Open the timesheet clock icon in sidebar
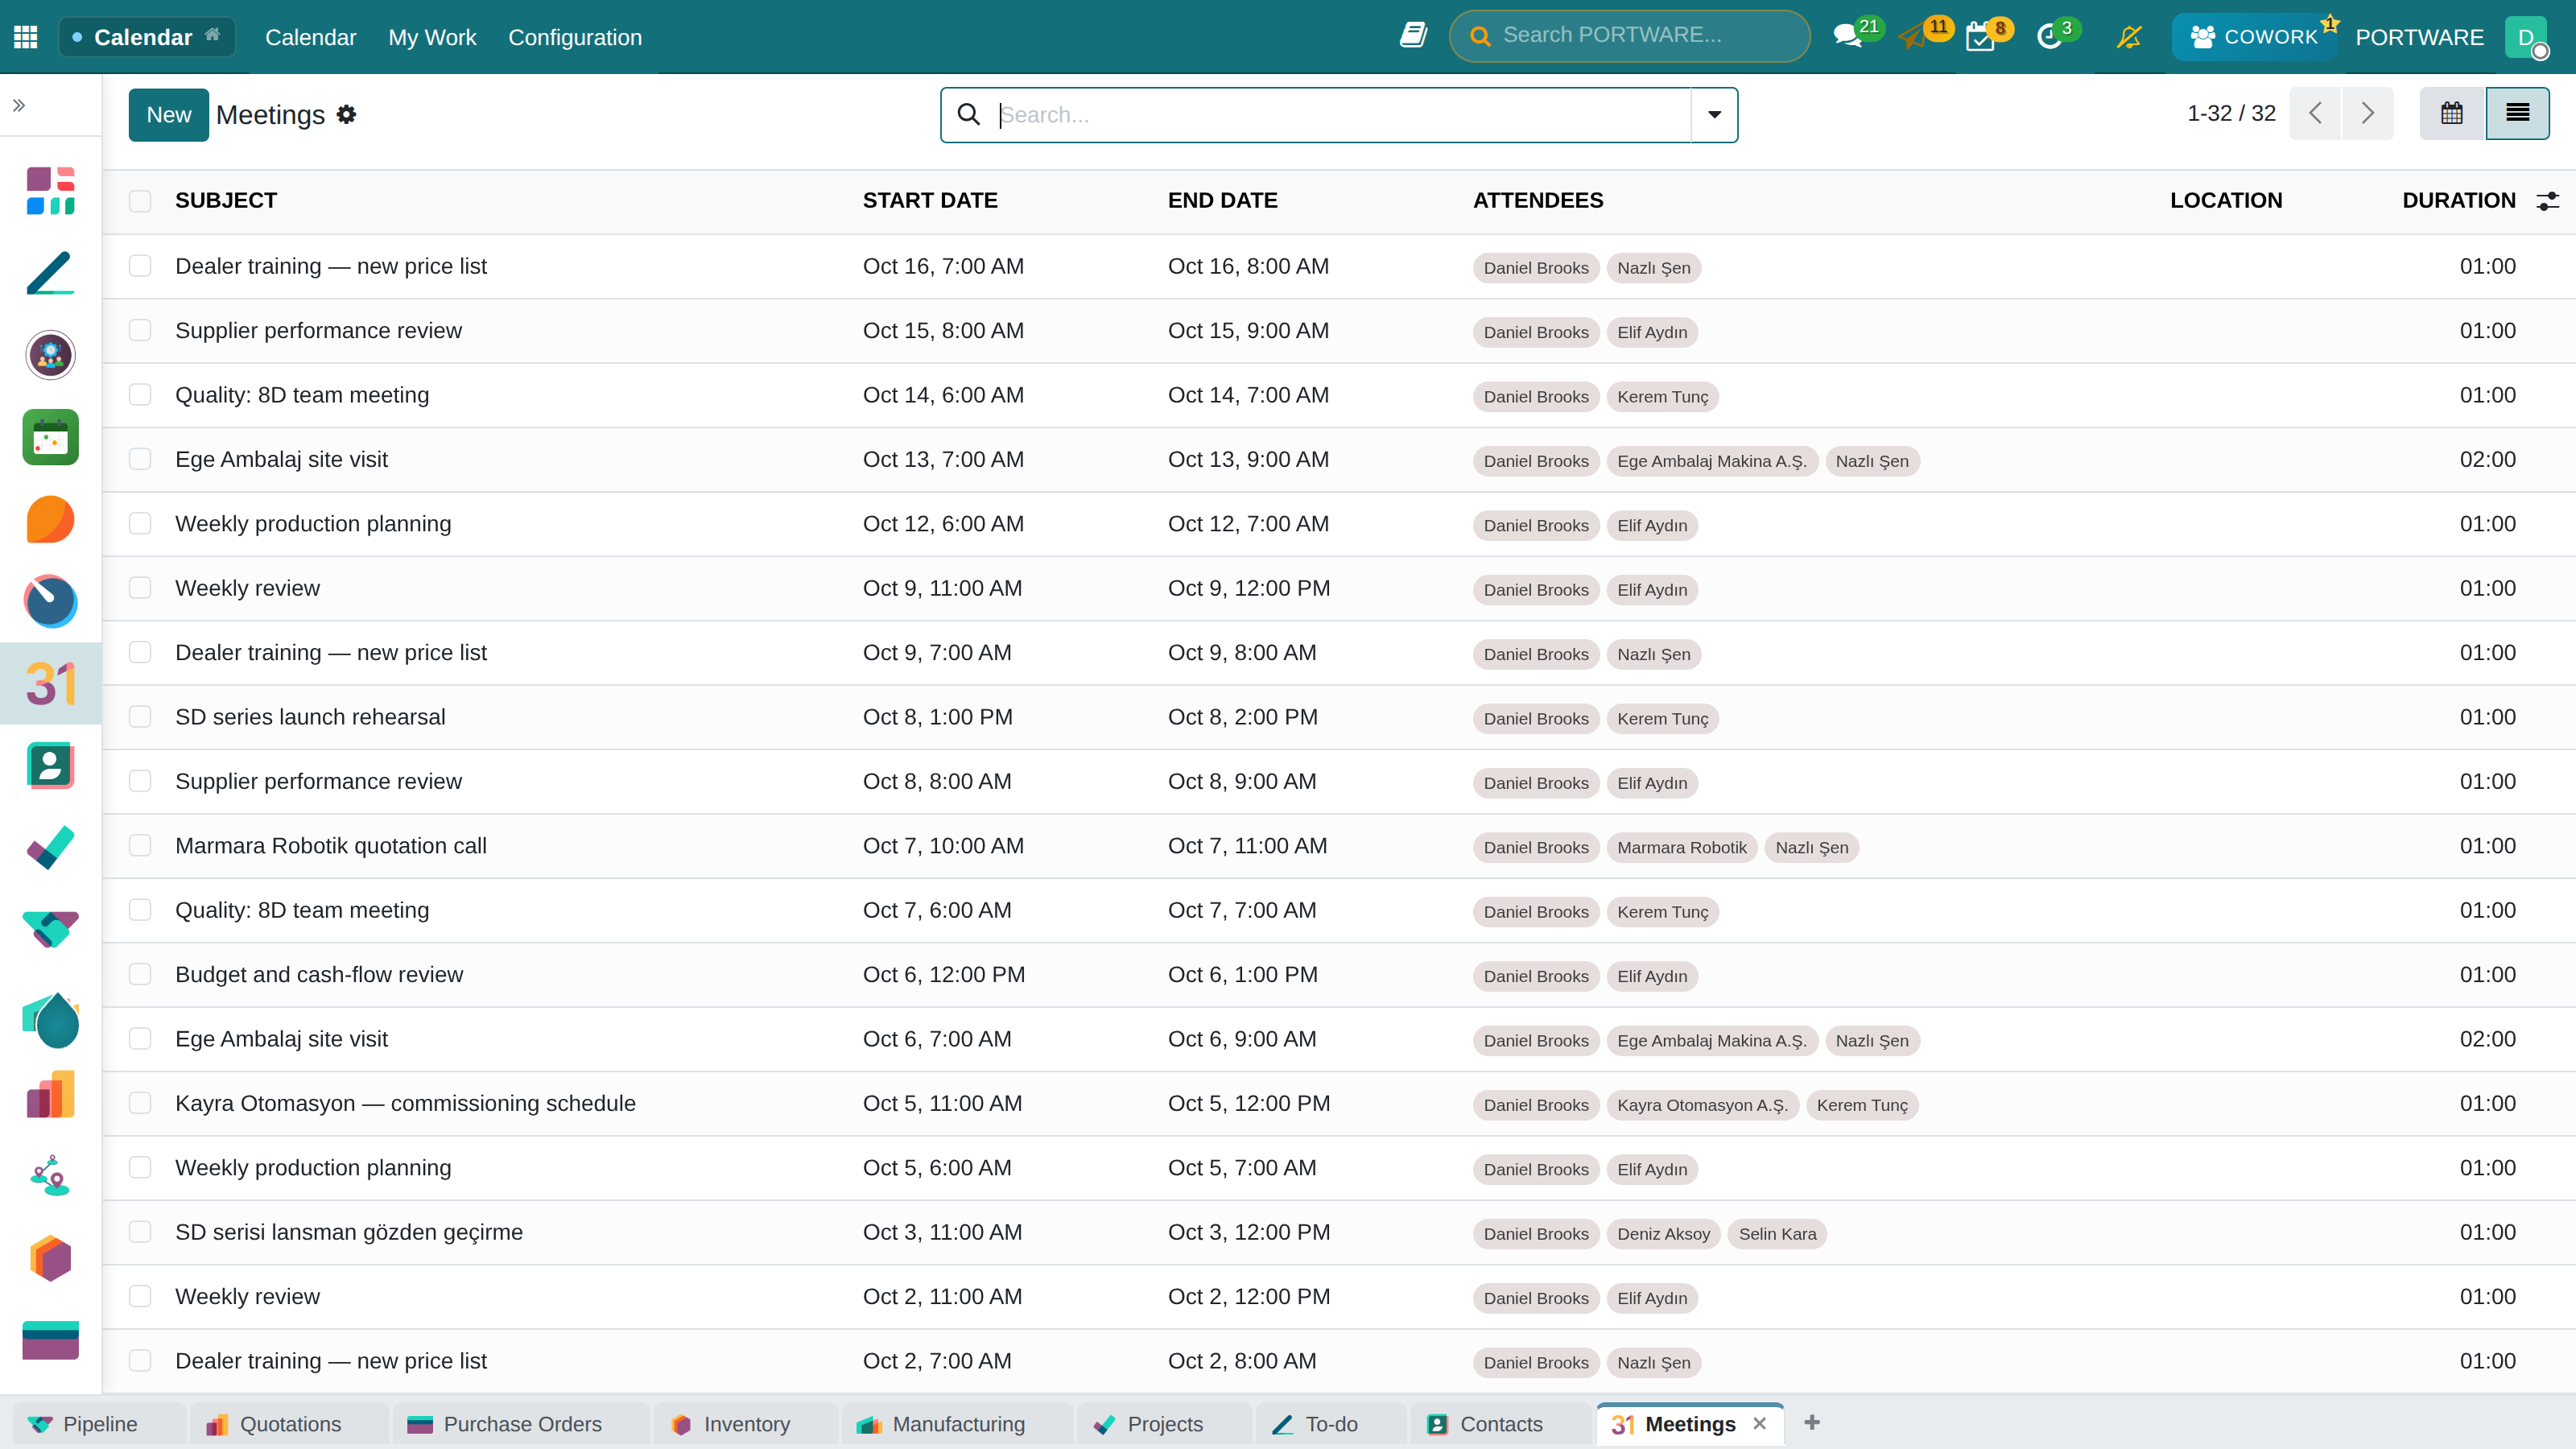Image resolution: width=2576 pixels, height=1449 pixels. (50, 601)
